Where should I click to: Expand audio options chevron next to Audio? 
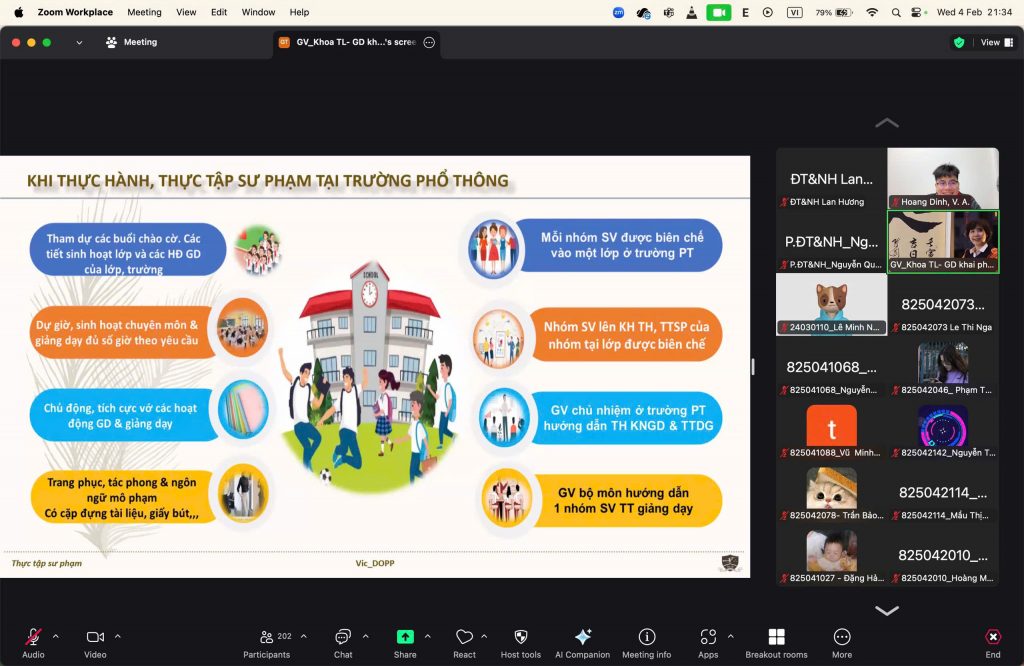click(56, 636)
